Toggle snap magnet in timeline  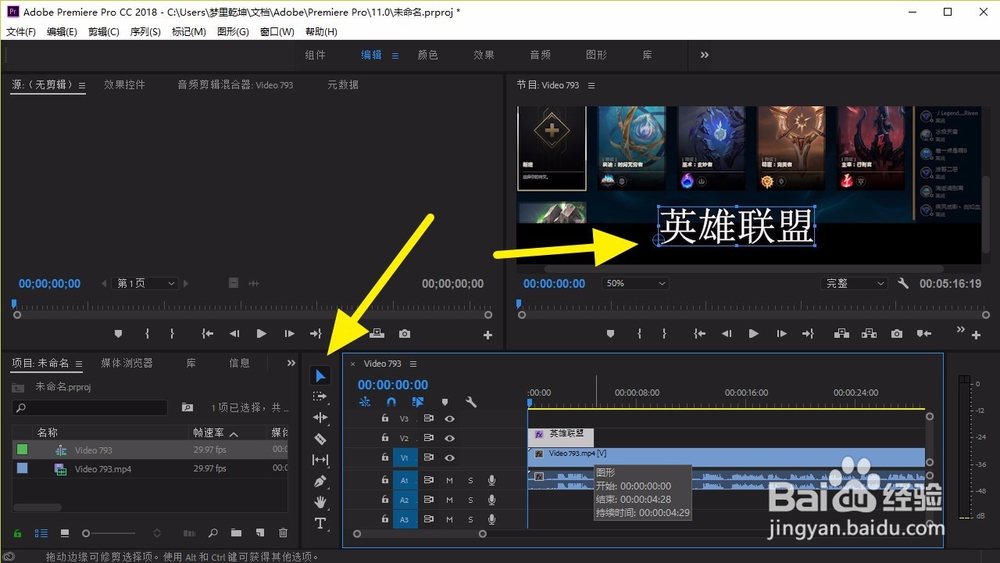point(391,402)
